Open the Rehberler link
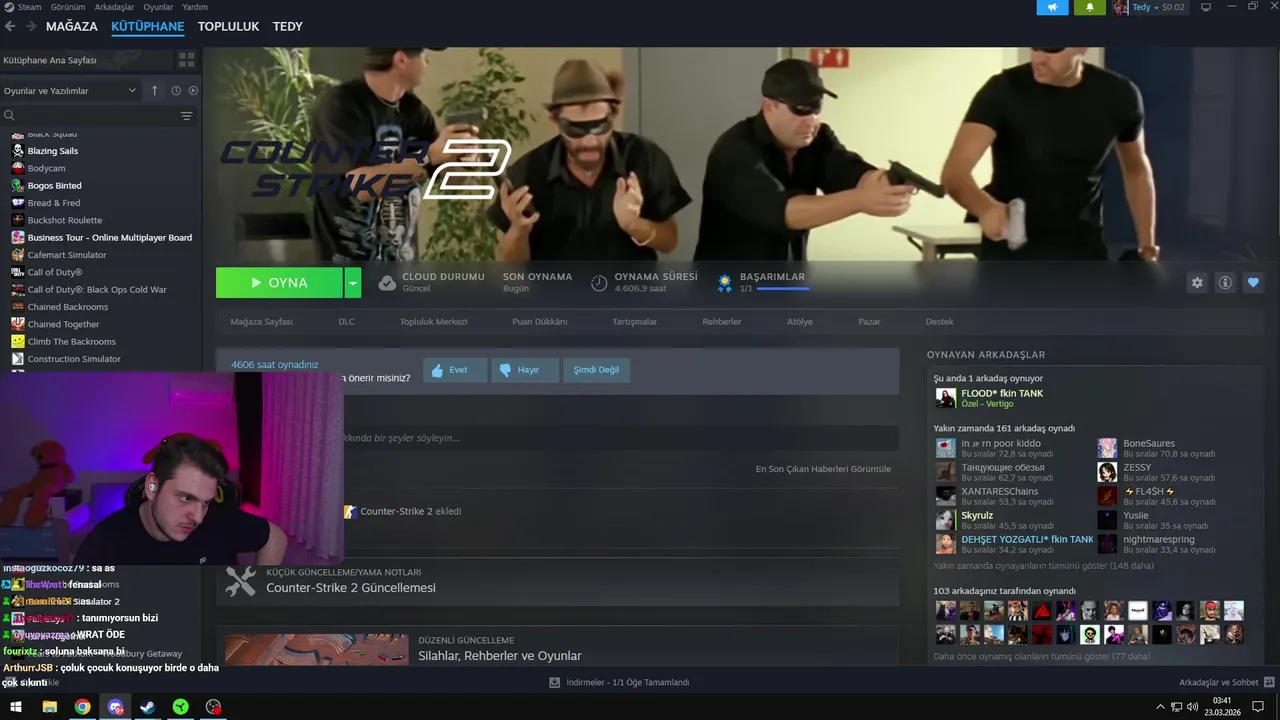The image size is (1280, 720). tap(722, 322)
